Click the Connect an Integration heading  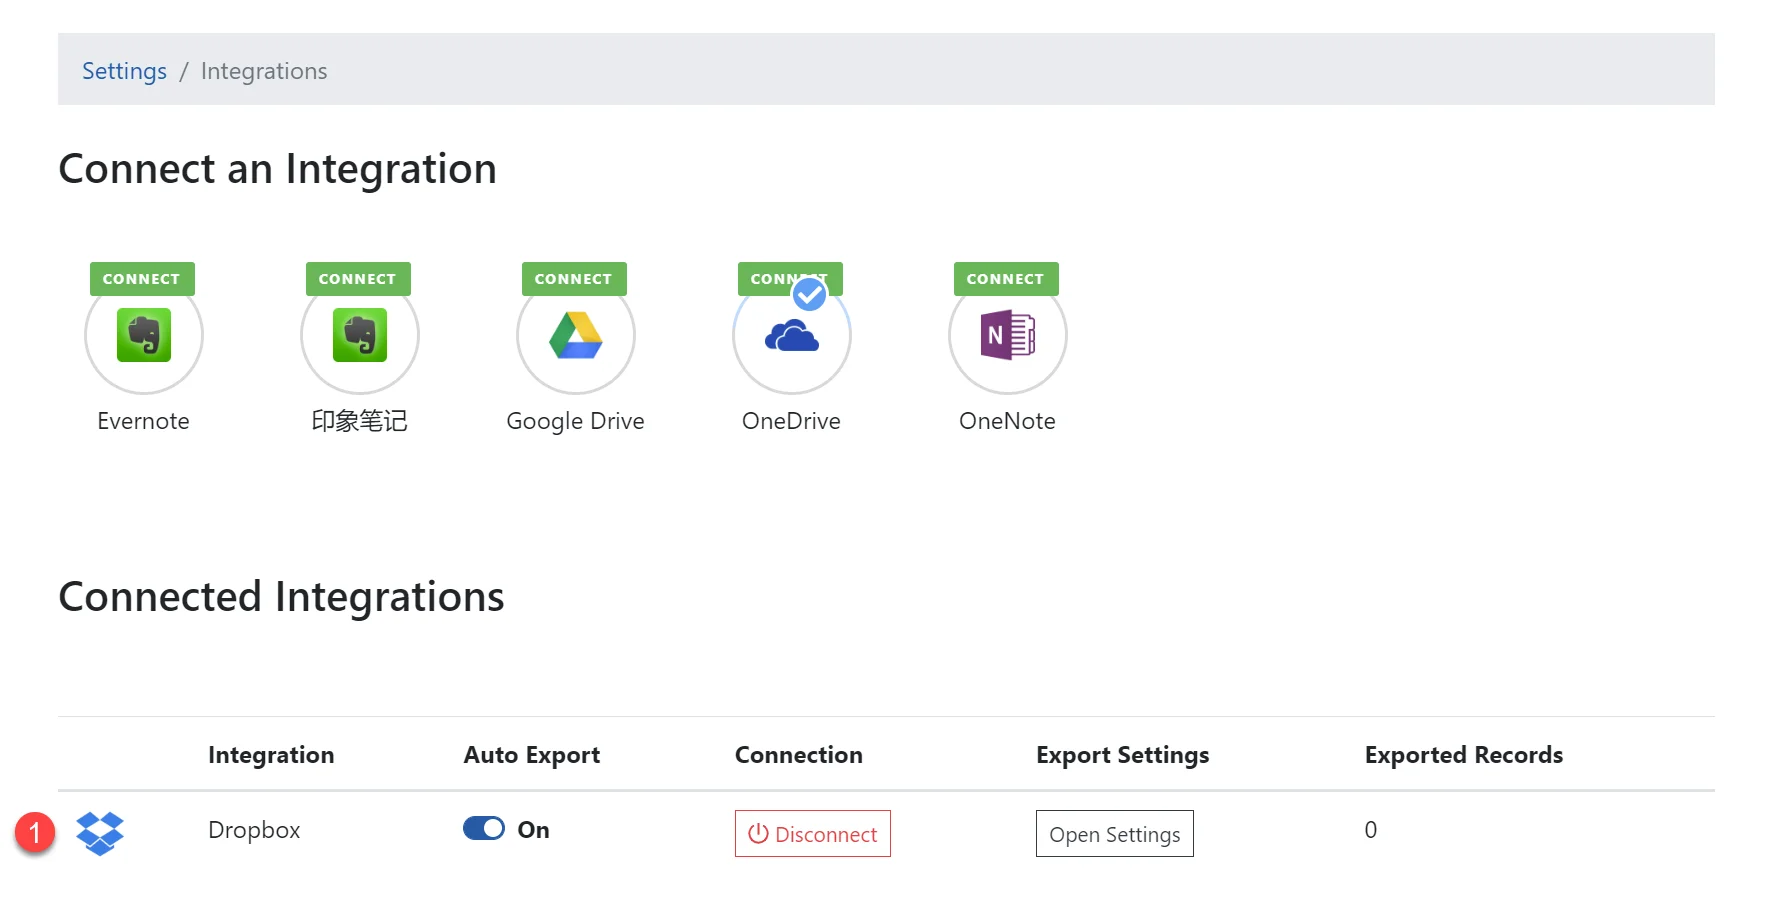coord(278,169)
